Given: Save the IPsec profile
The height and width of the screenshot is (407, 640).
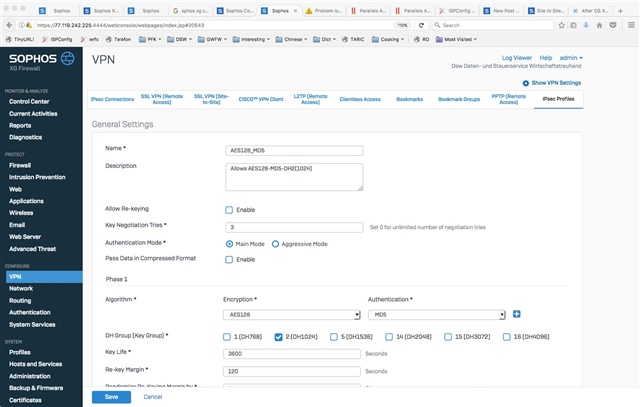Looking at the screenshot, I should [x=111, y=397].
